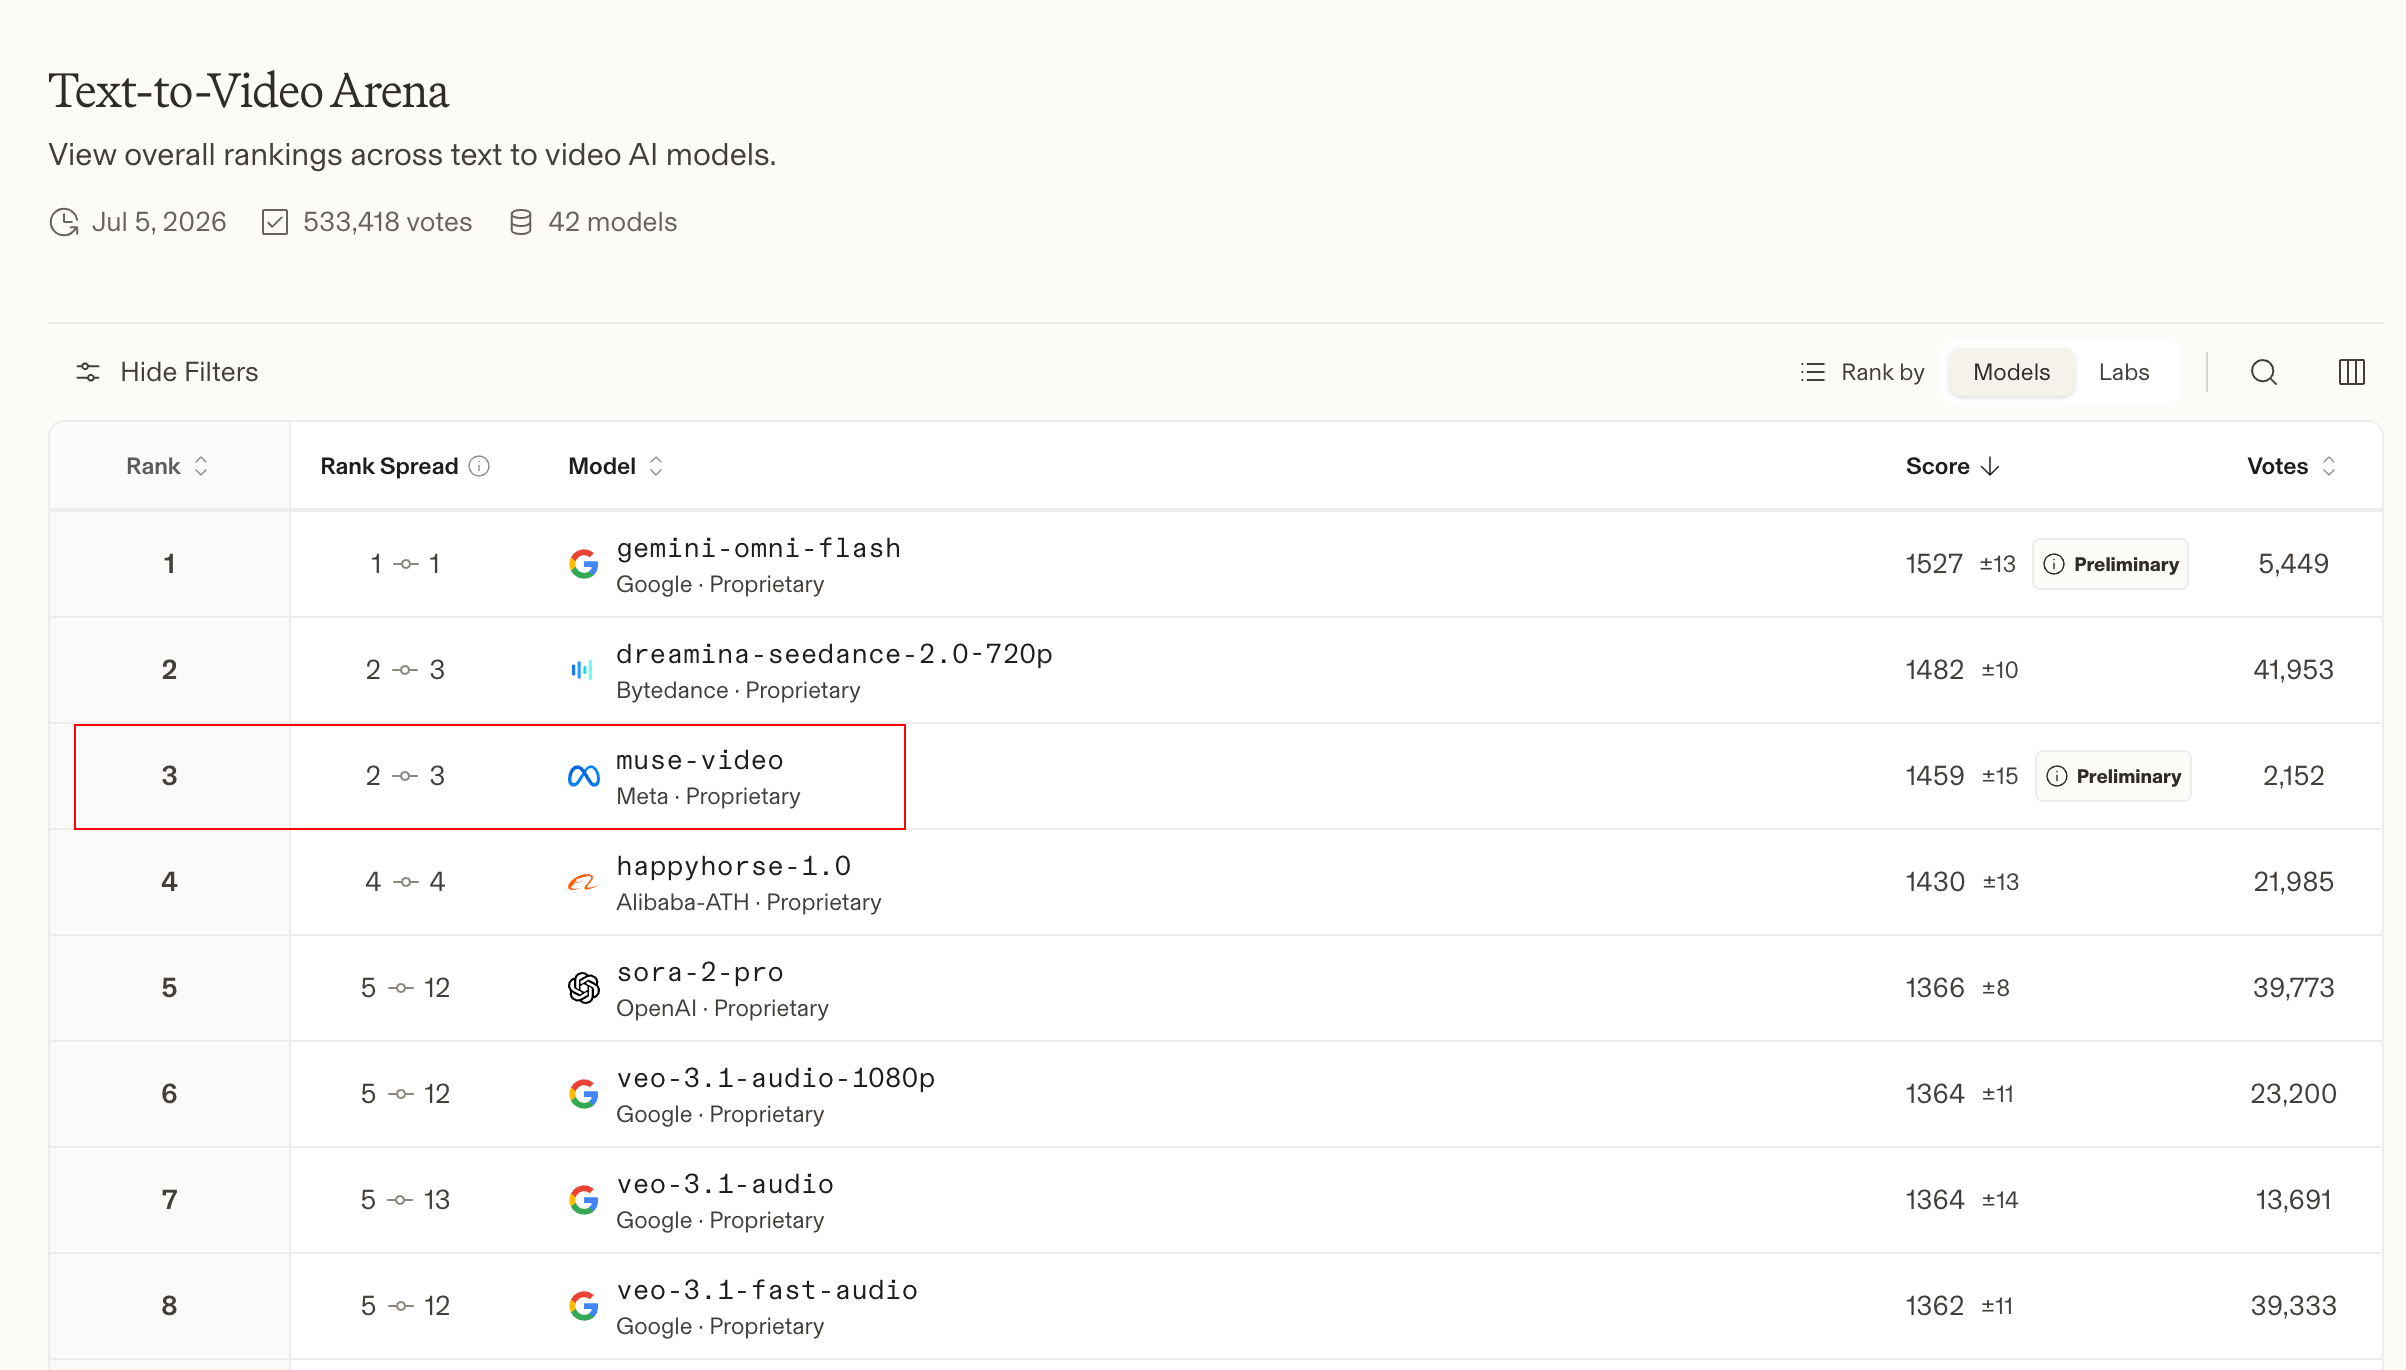This screenshot has width=2406, height=1370.
Task: Click the Google logo beside gemini-omni-flash
Action: 584,564
